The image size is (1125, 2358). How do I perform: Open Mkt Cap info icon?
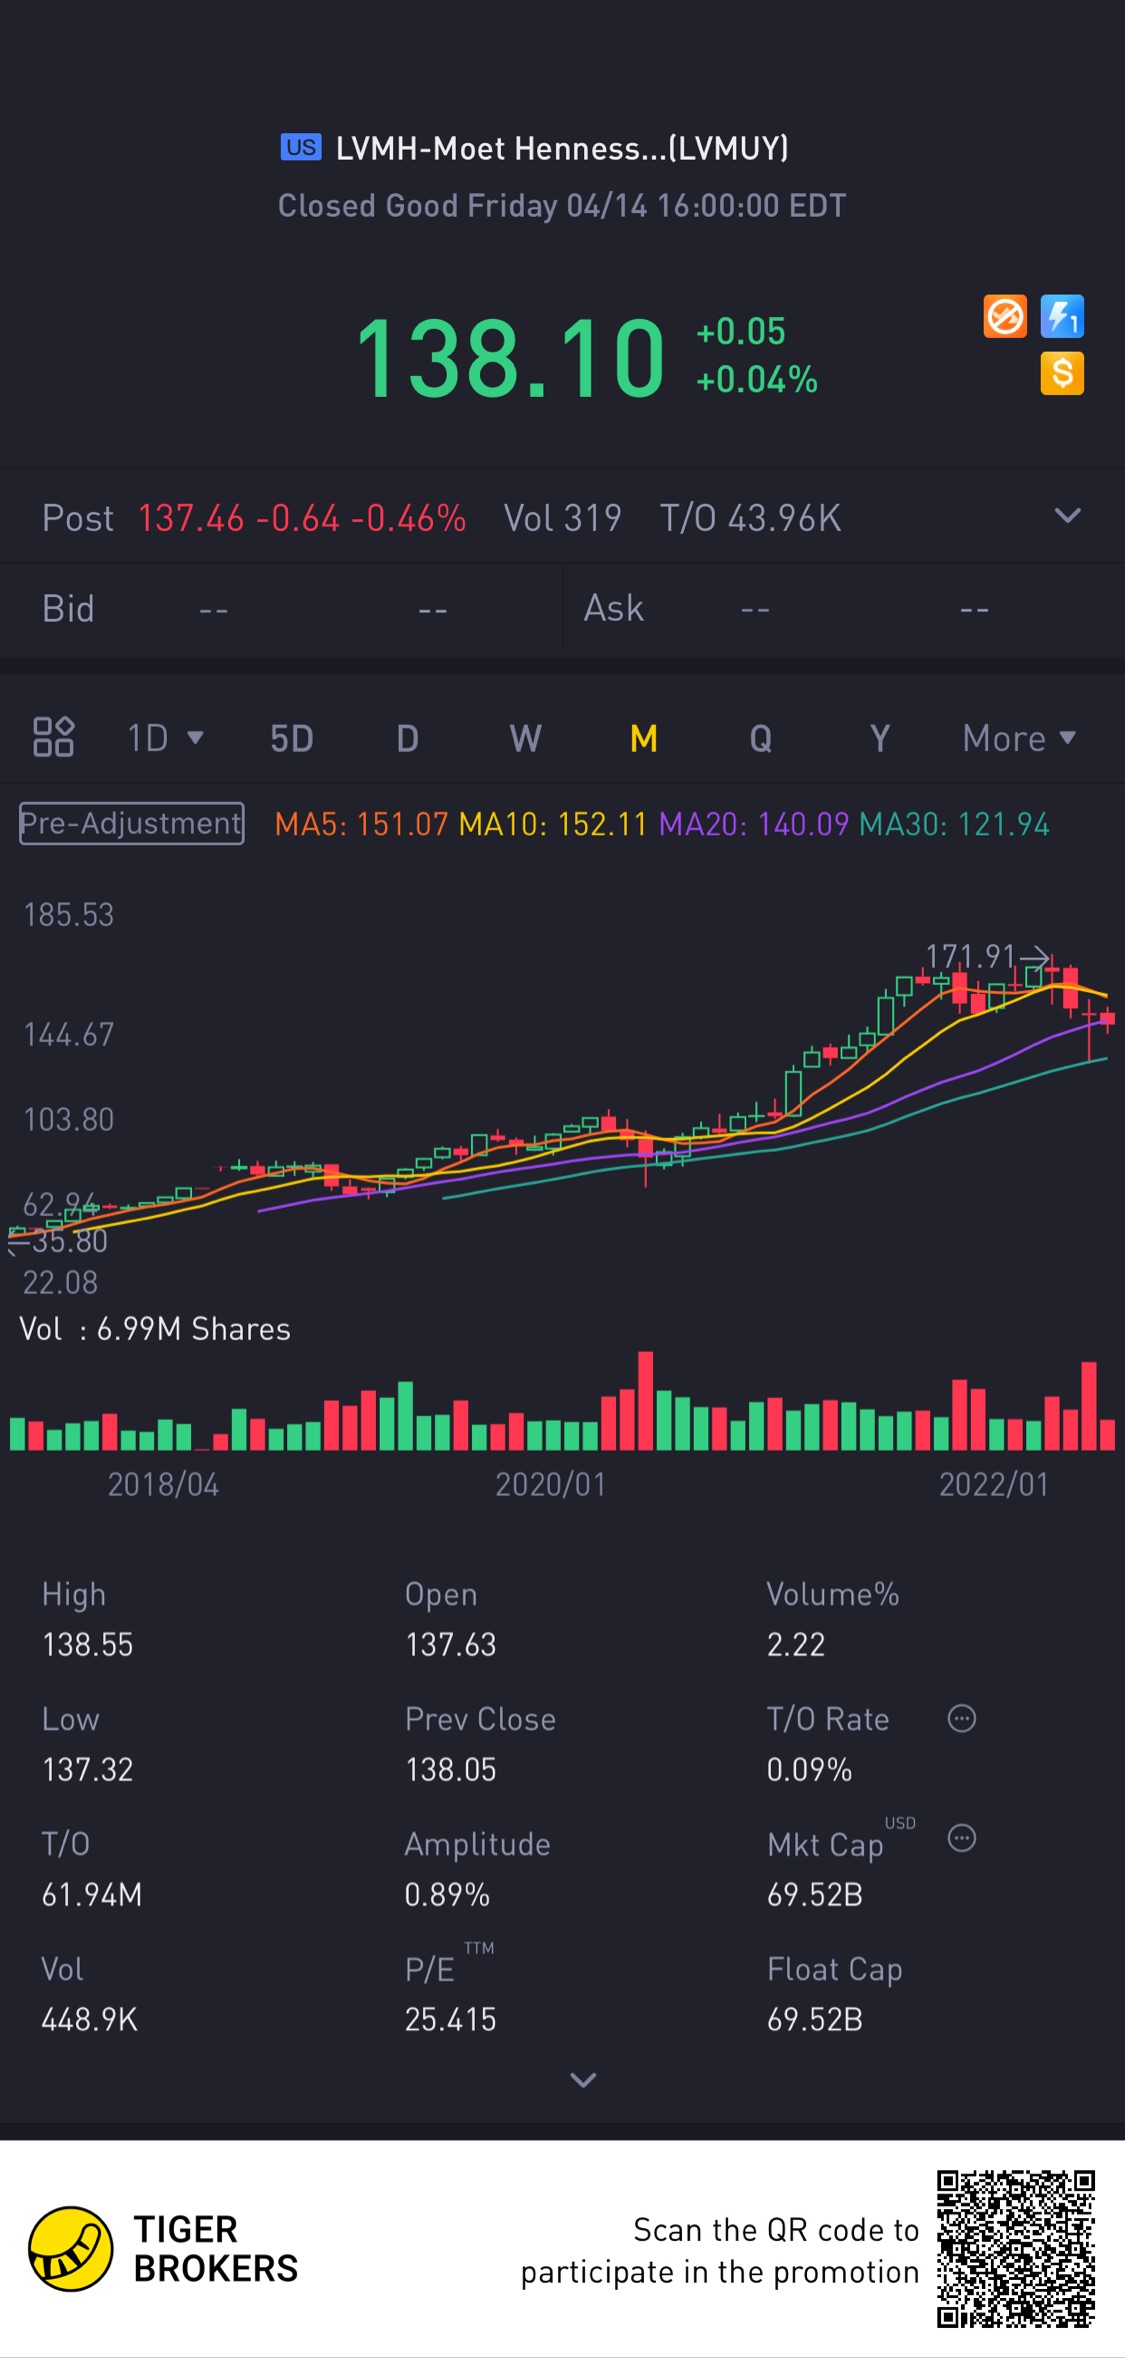(962, 1838)
